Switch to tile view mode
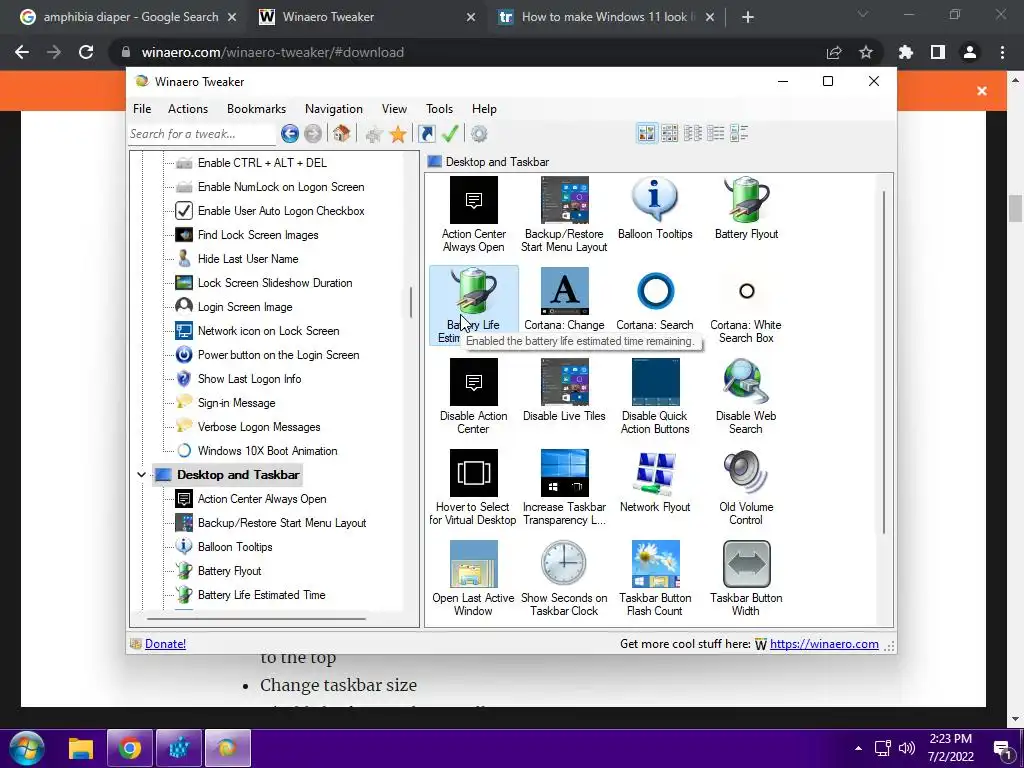 tap(739, 133)
